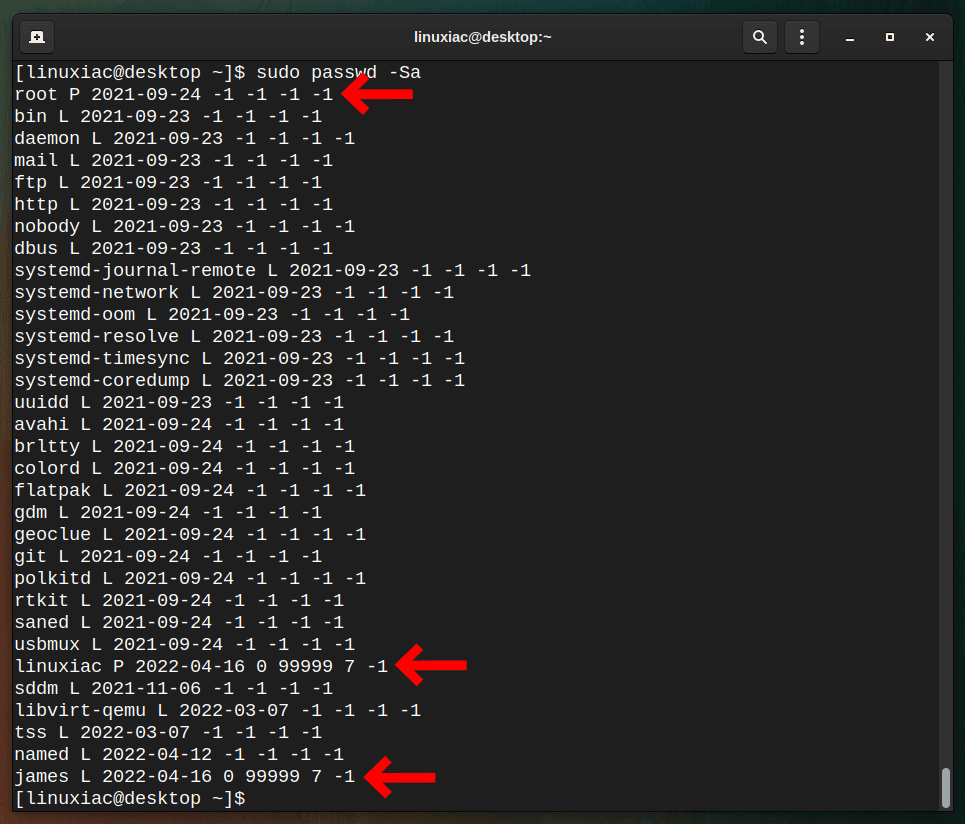Click the root P 2021-09-24 row
The width and height of the screenshot is (965, 824).
point(174,95)
